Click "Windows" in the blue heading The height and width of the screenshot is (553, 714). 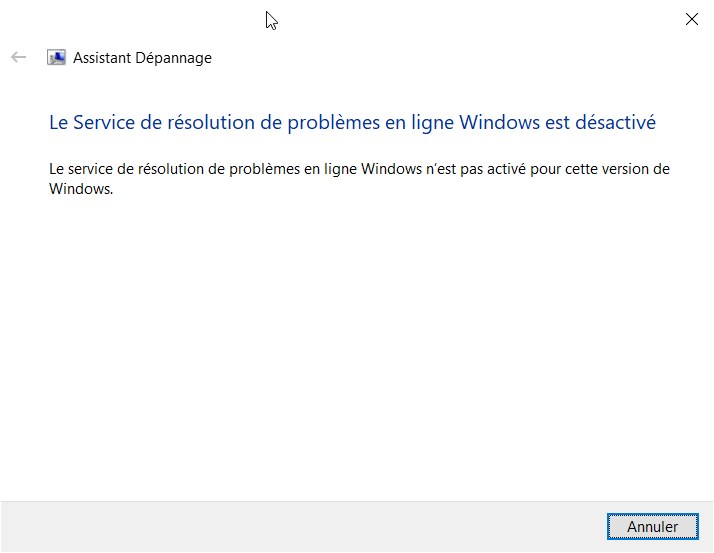(x=499, y=122)
